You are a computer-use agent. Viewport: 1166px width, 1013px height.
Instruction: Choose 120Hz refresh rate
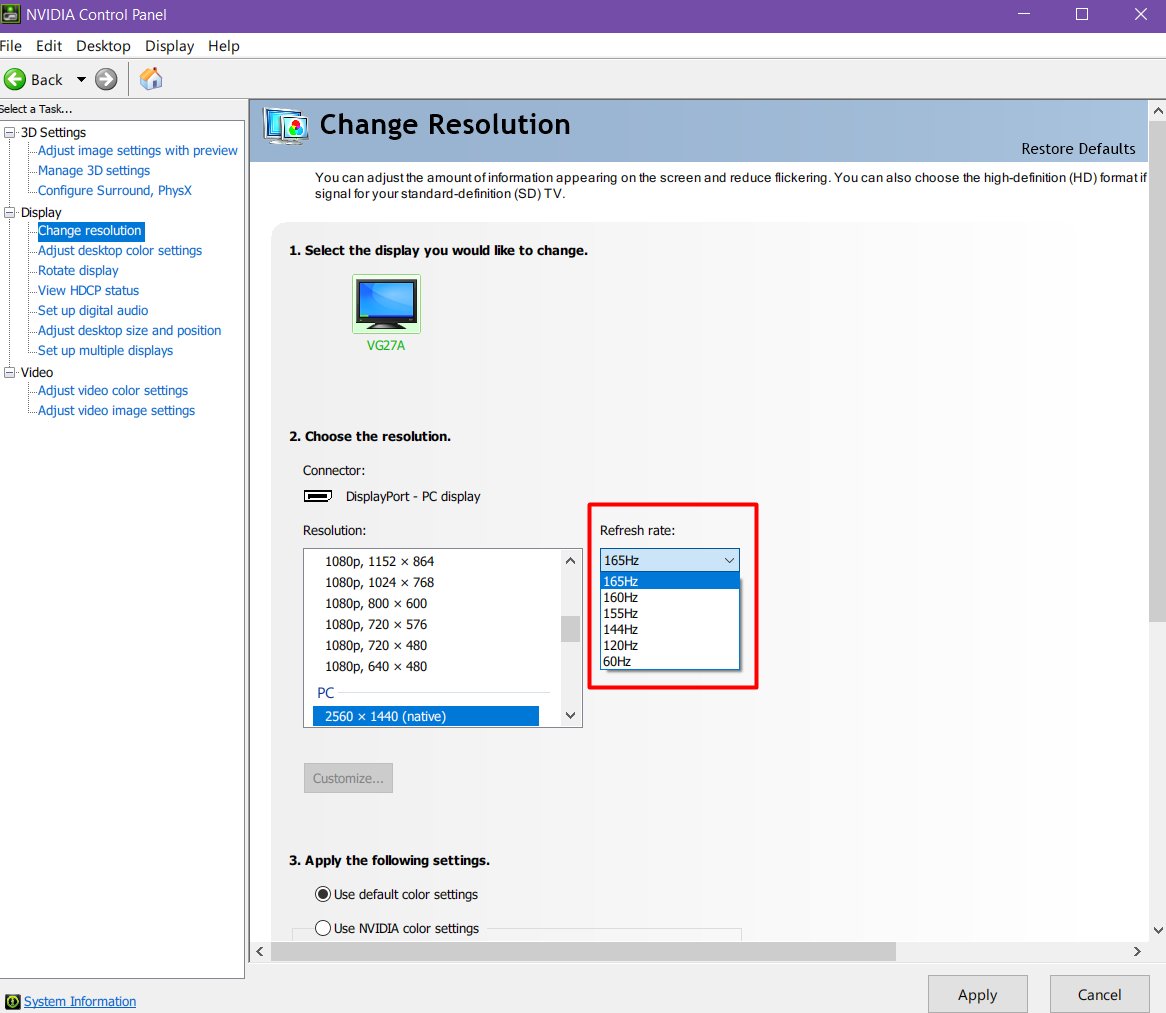[x=670, y=646]
